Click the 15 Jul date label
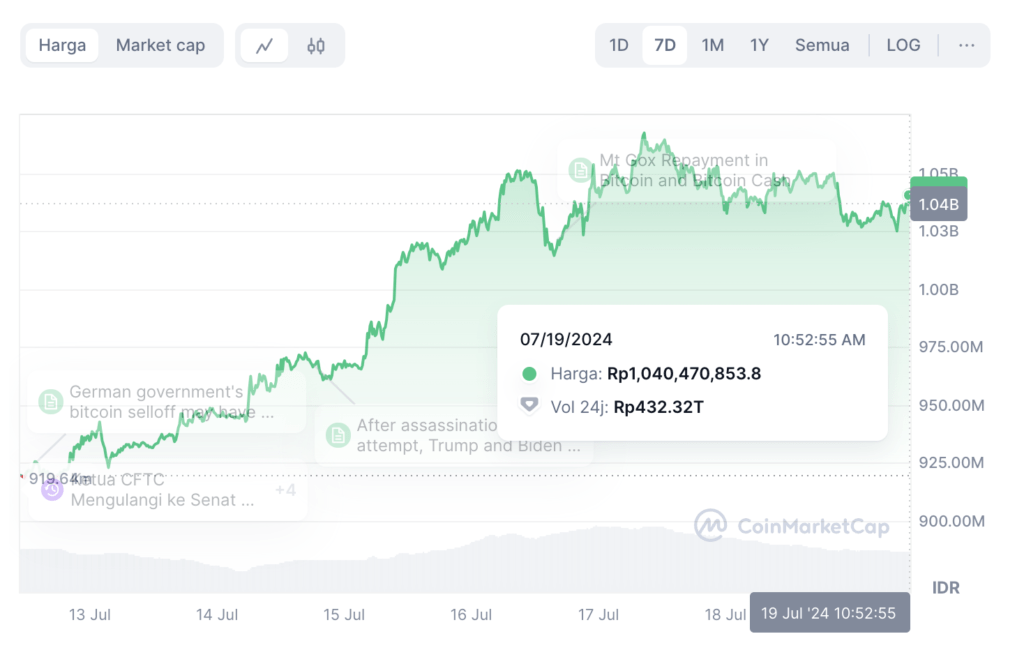Viewport: 1024px width, 657px height. pos(344,615)
